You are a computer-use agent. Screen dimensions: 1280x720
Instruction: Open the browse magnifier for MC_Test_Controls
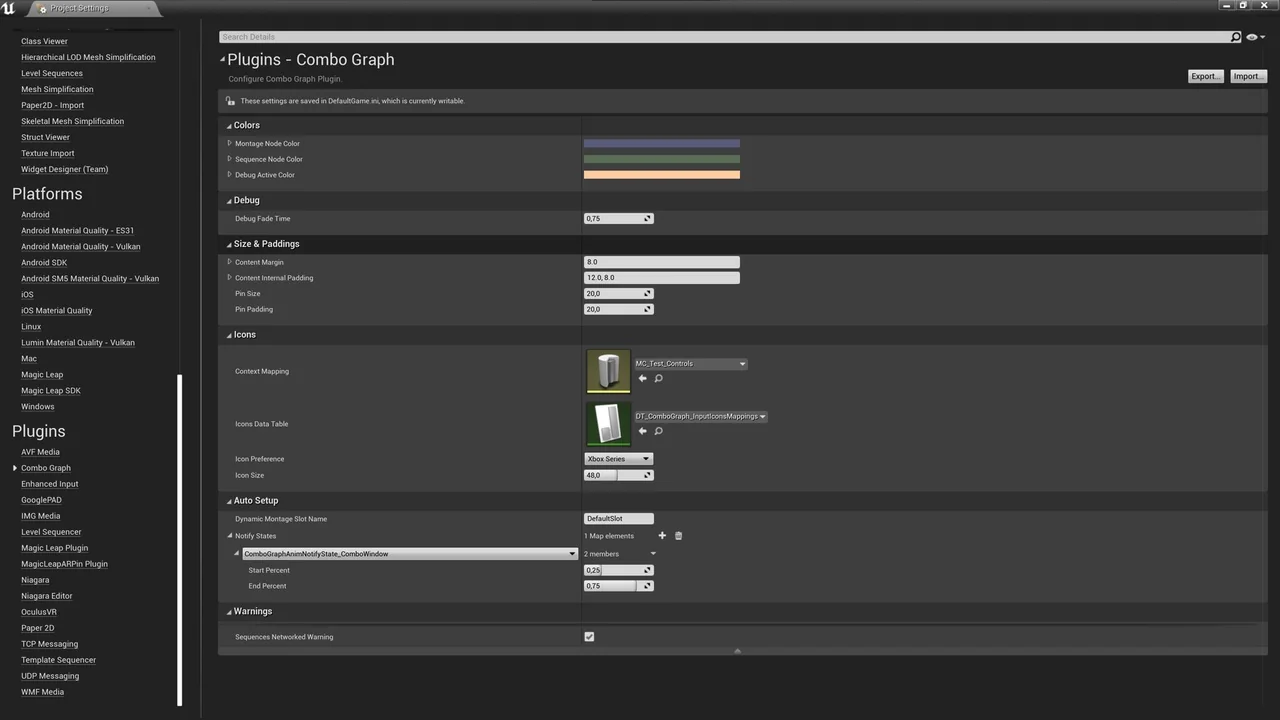658,378
